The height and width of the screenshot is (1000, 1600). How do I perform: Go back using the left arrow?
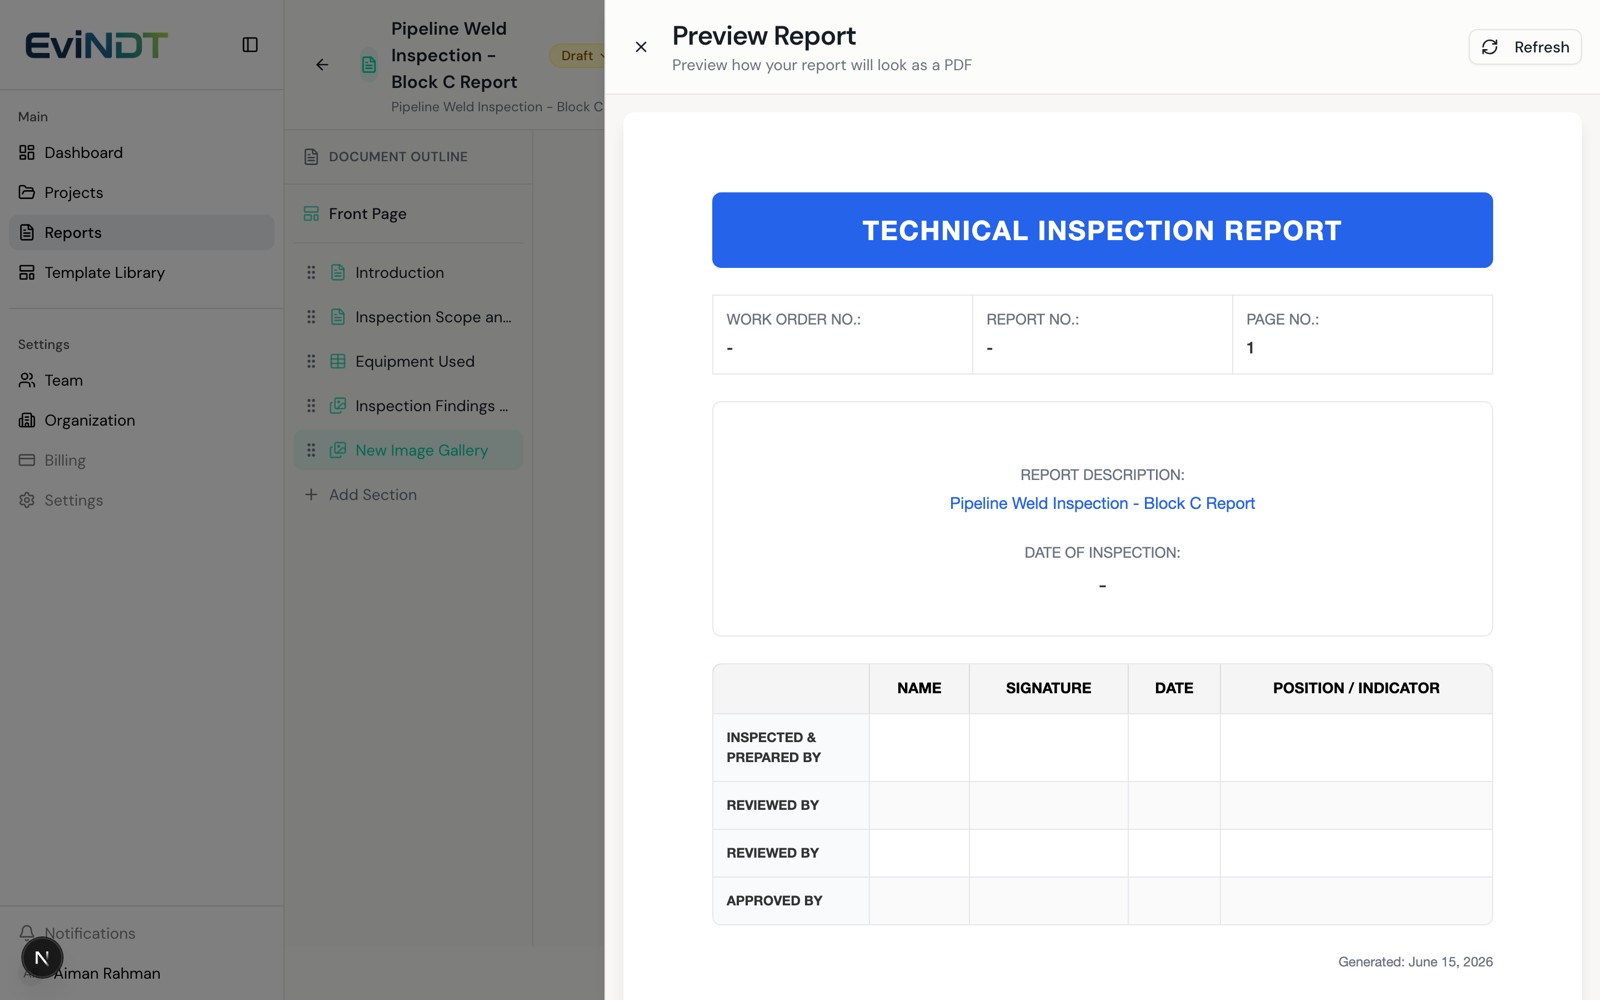click(x=322, y=65)
